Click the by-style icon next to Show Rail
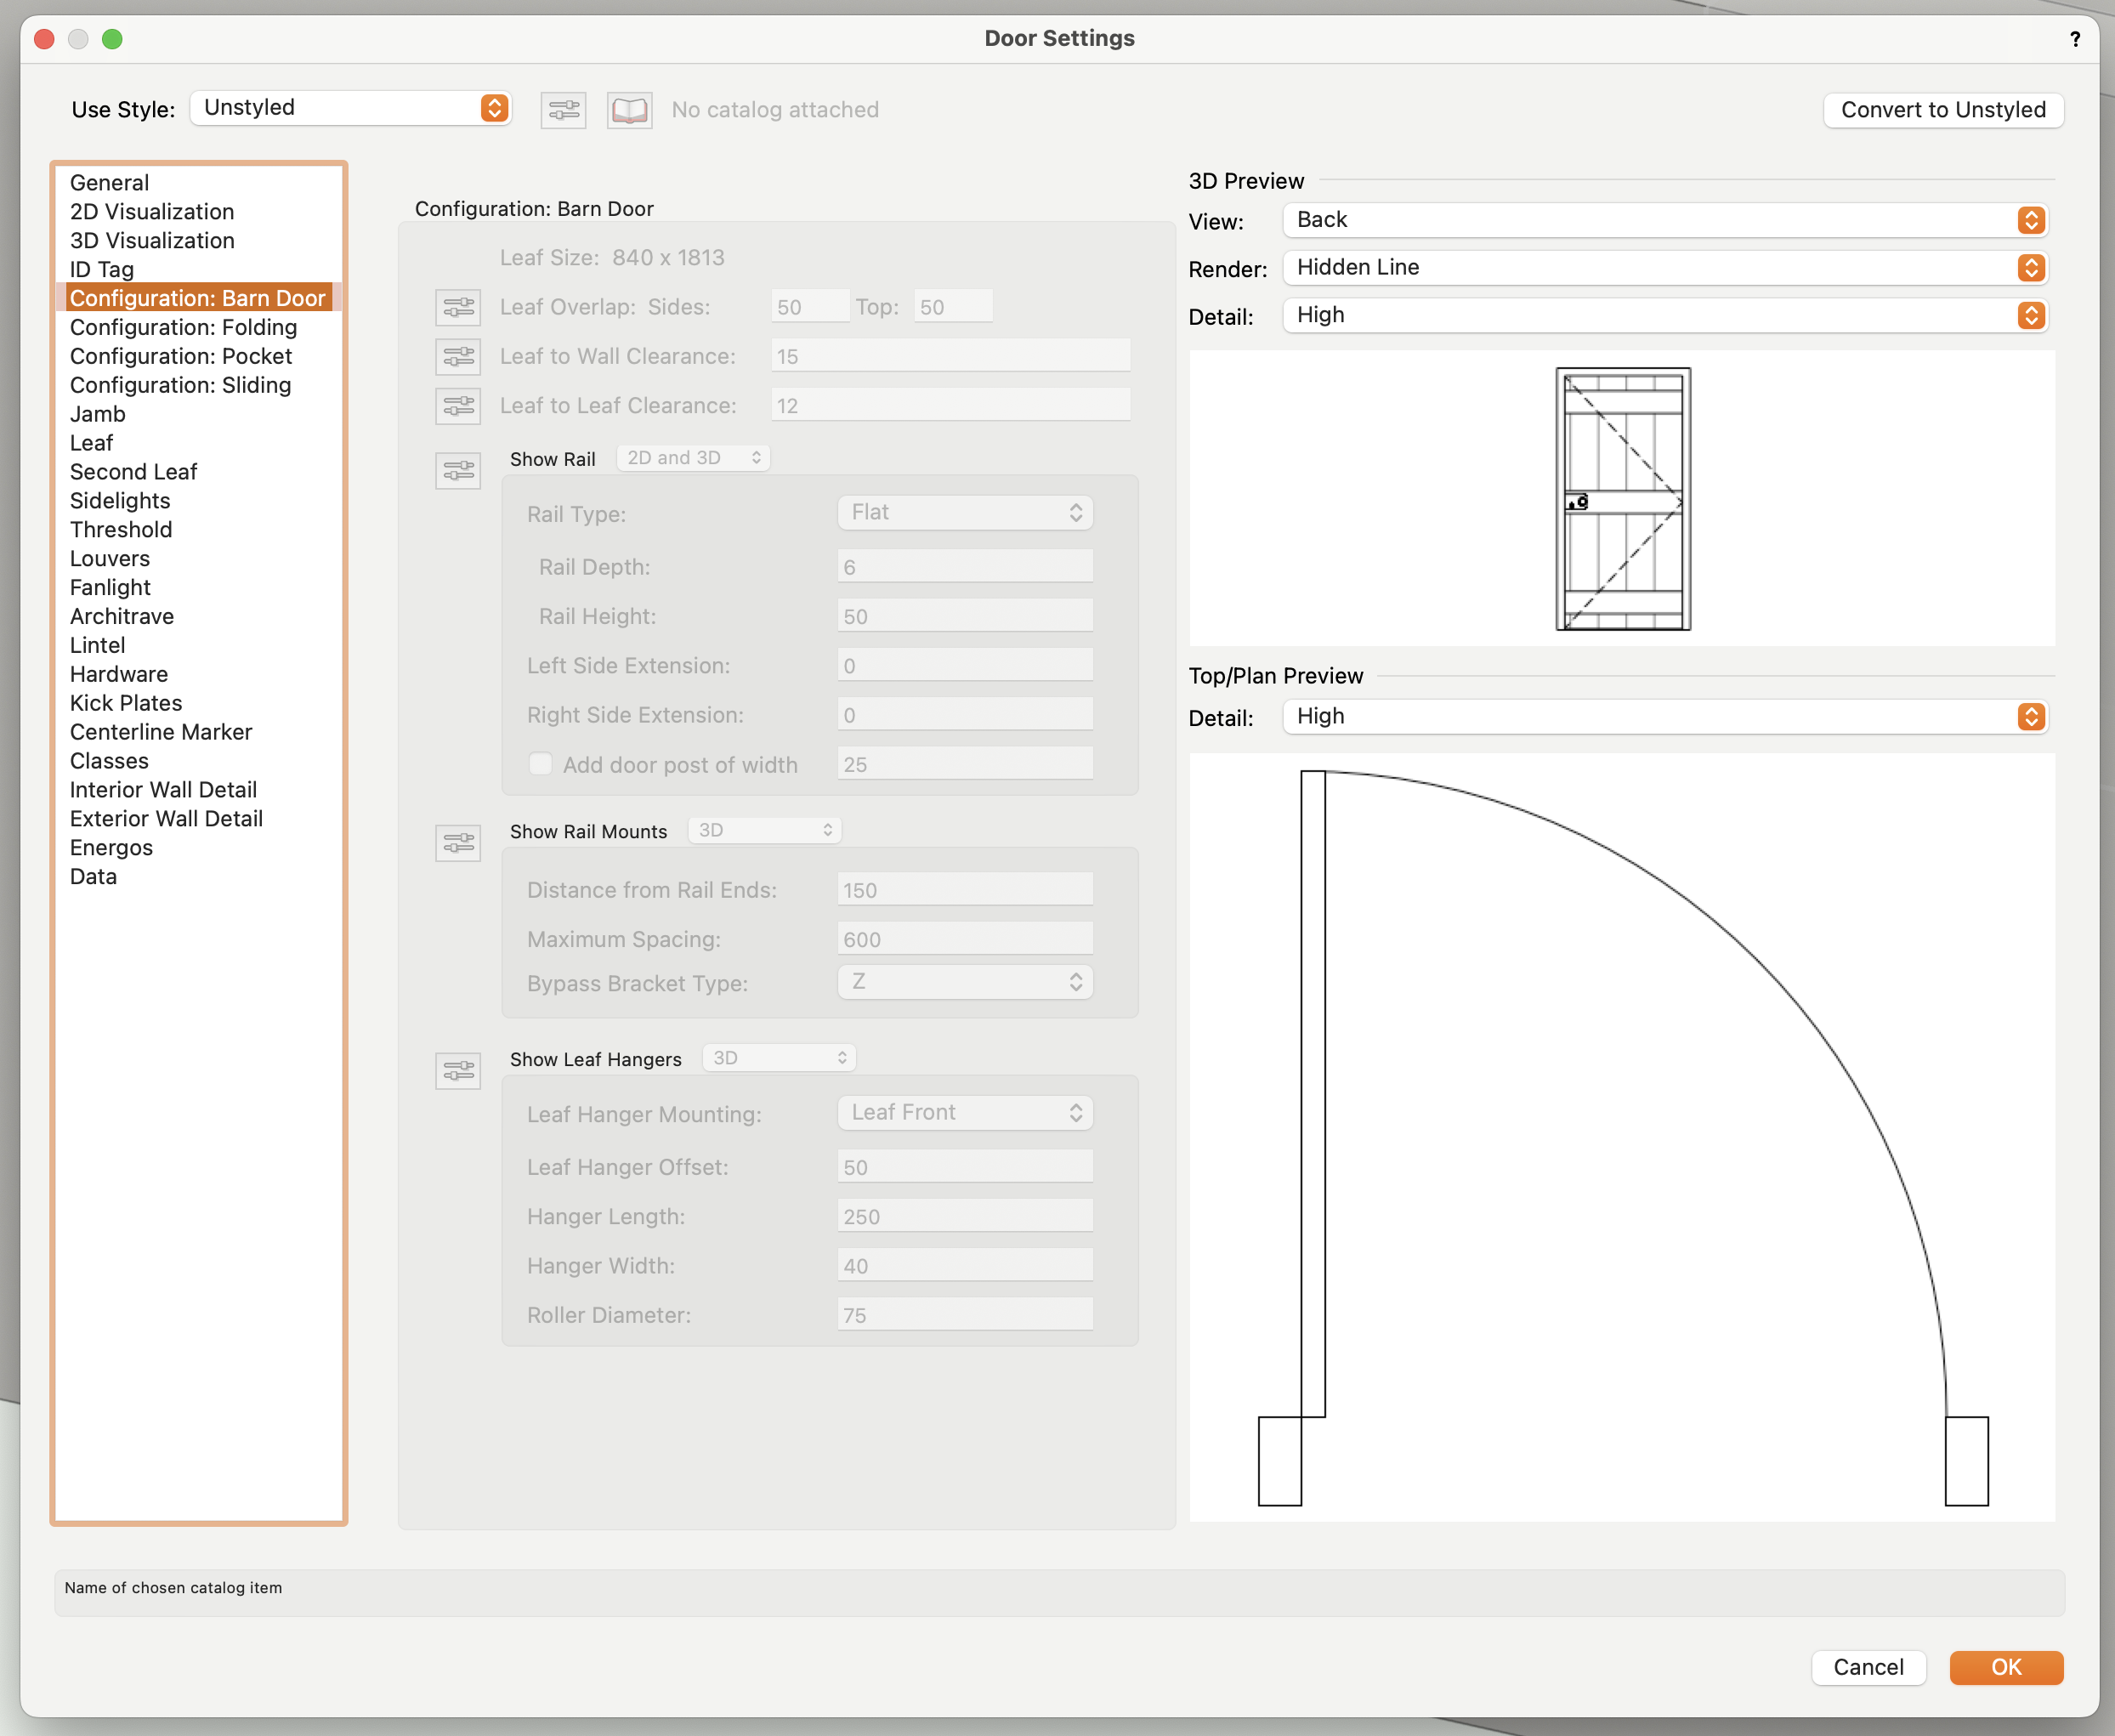The width and height of the screenshot is (2115, 1736). coord(458,470)
